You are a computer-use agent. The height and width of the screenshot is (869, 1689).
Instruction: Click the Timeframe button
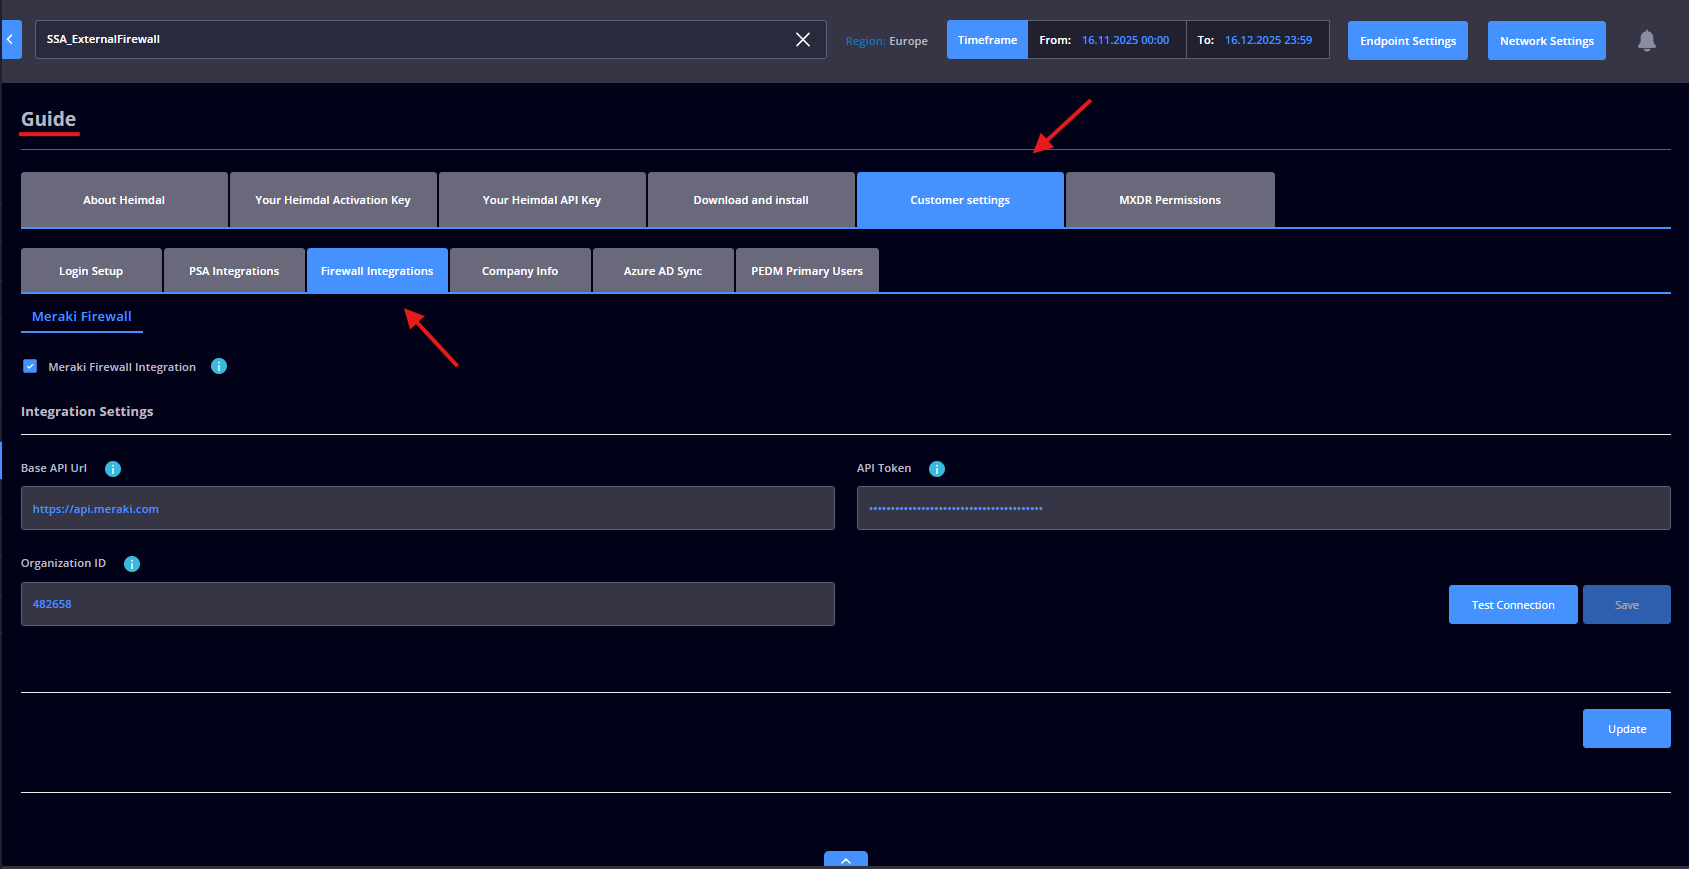[x=987, y=40]
